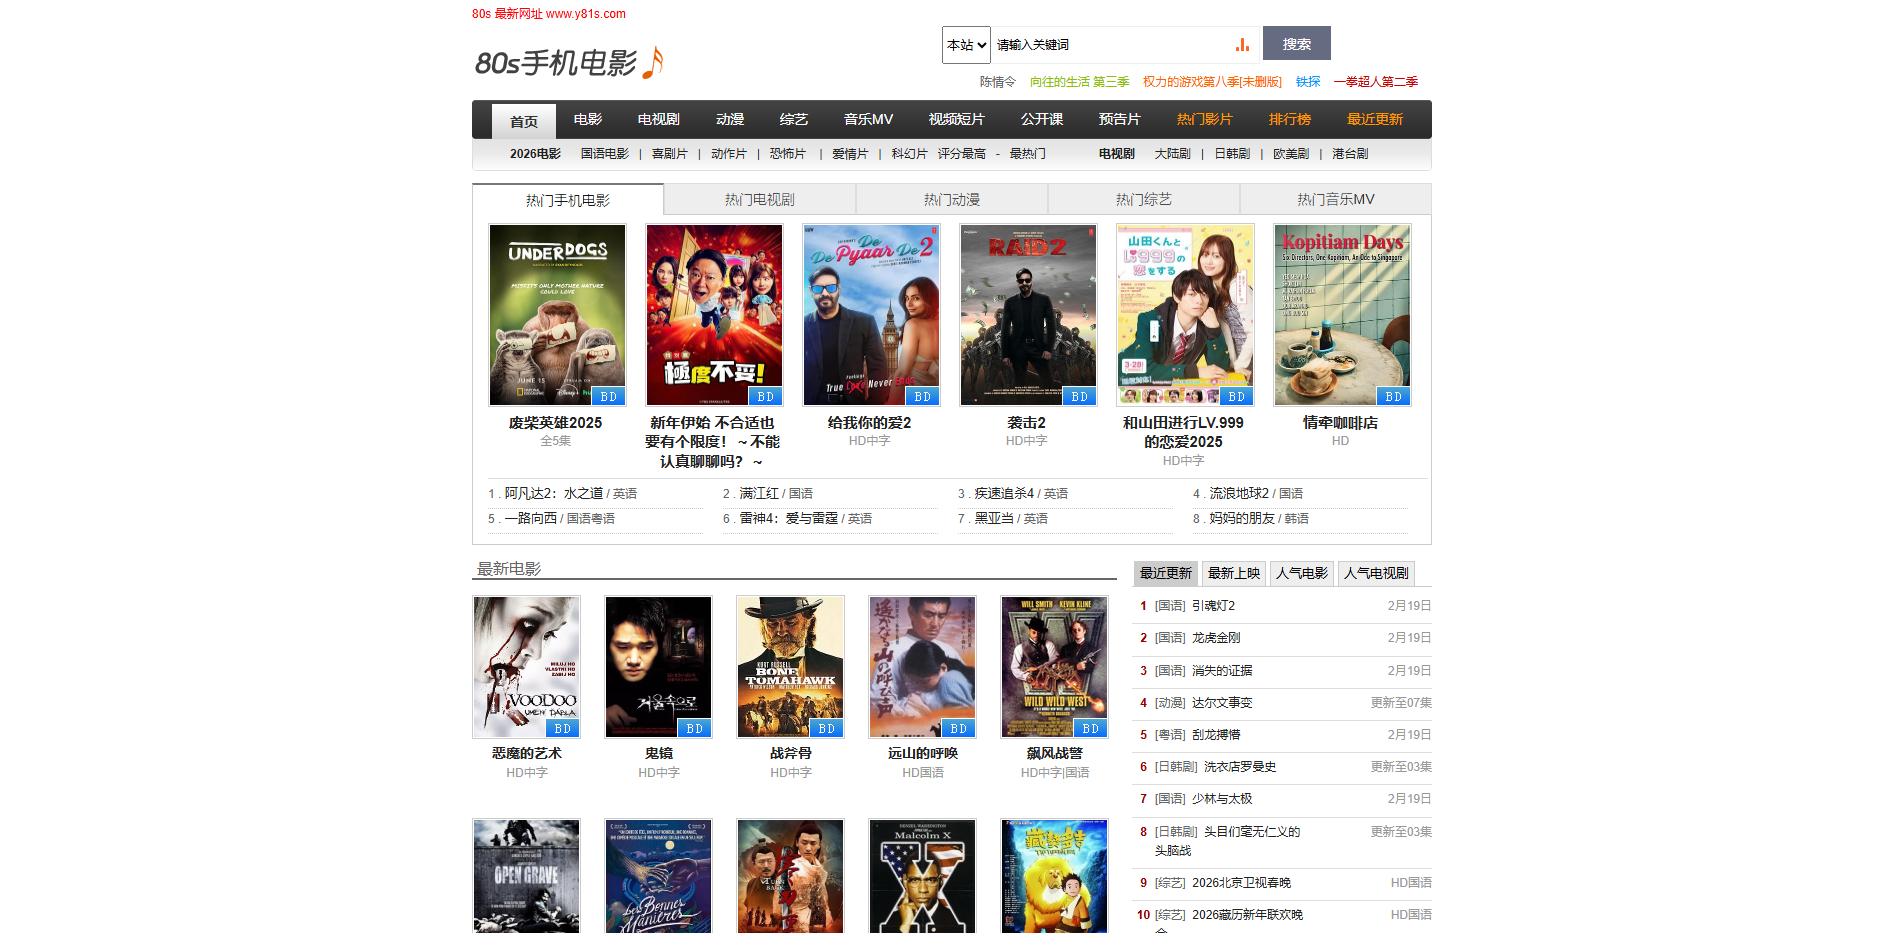The height and width of the screenshot is (933, 1904).
Task: Click the orange bar chart icon in search box
Action: tap(1242, 45)
